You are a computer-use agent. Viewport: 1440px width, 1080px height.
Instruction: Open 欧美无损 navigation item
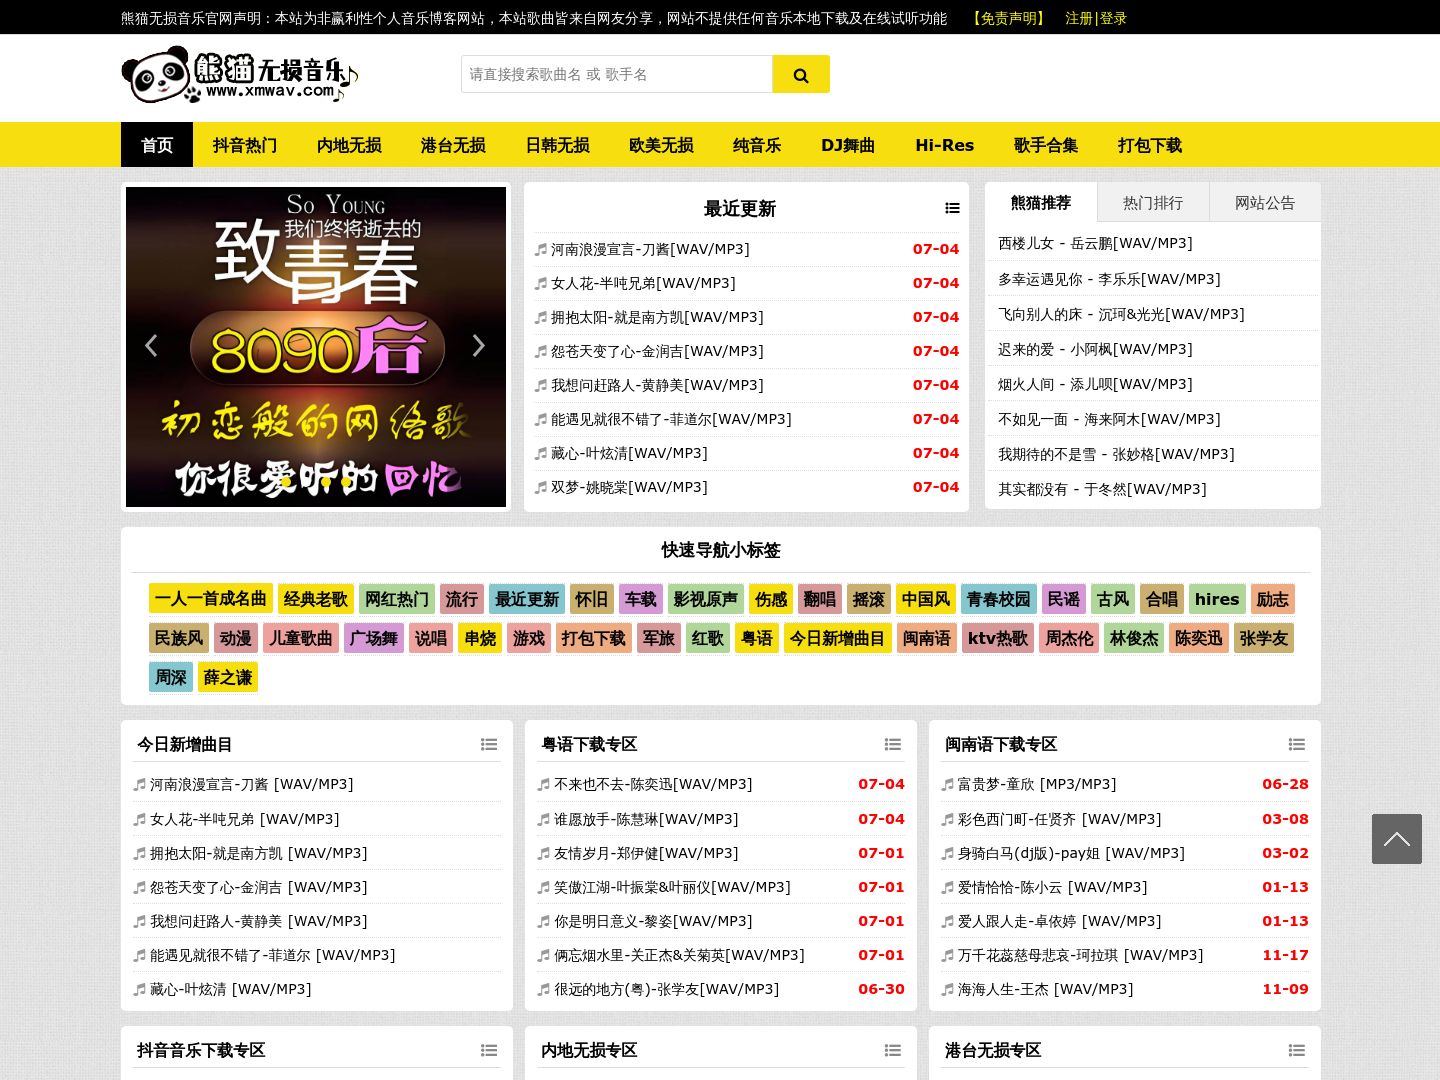661,145
